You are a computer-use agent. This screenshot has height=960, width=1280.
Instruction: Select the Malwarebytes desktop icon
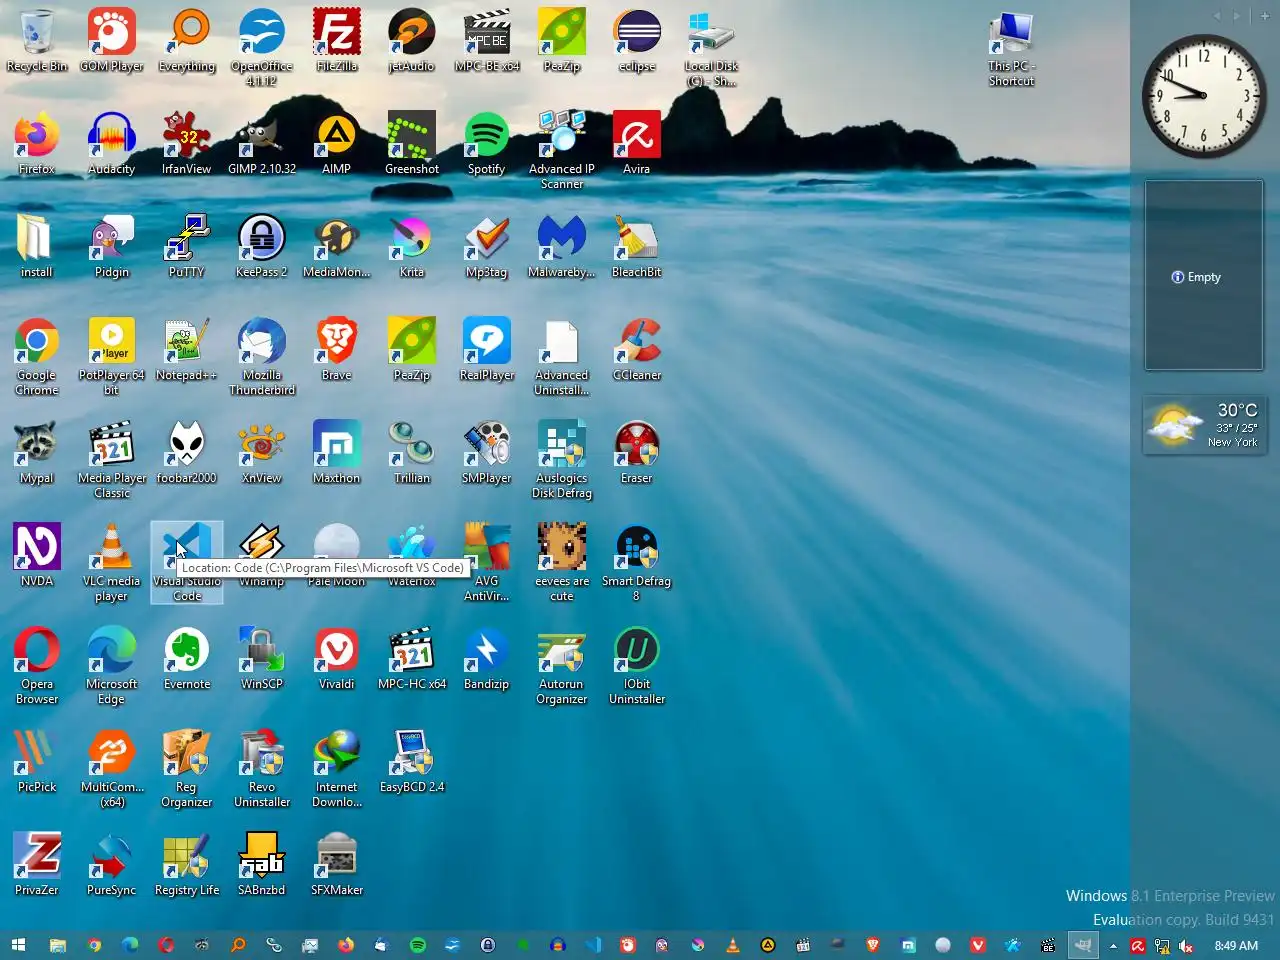(562, 247)
